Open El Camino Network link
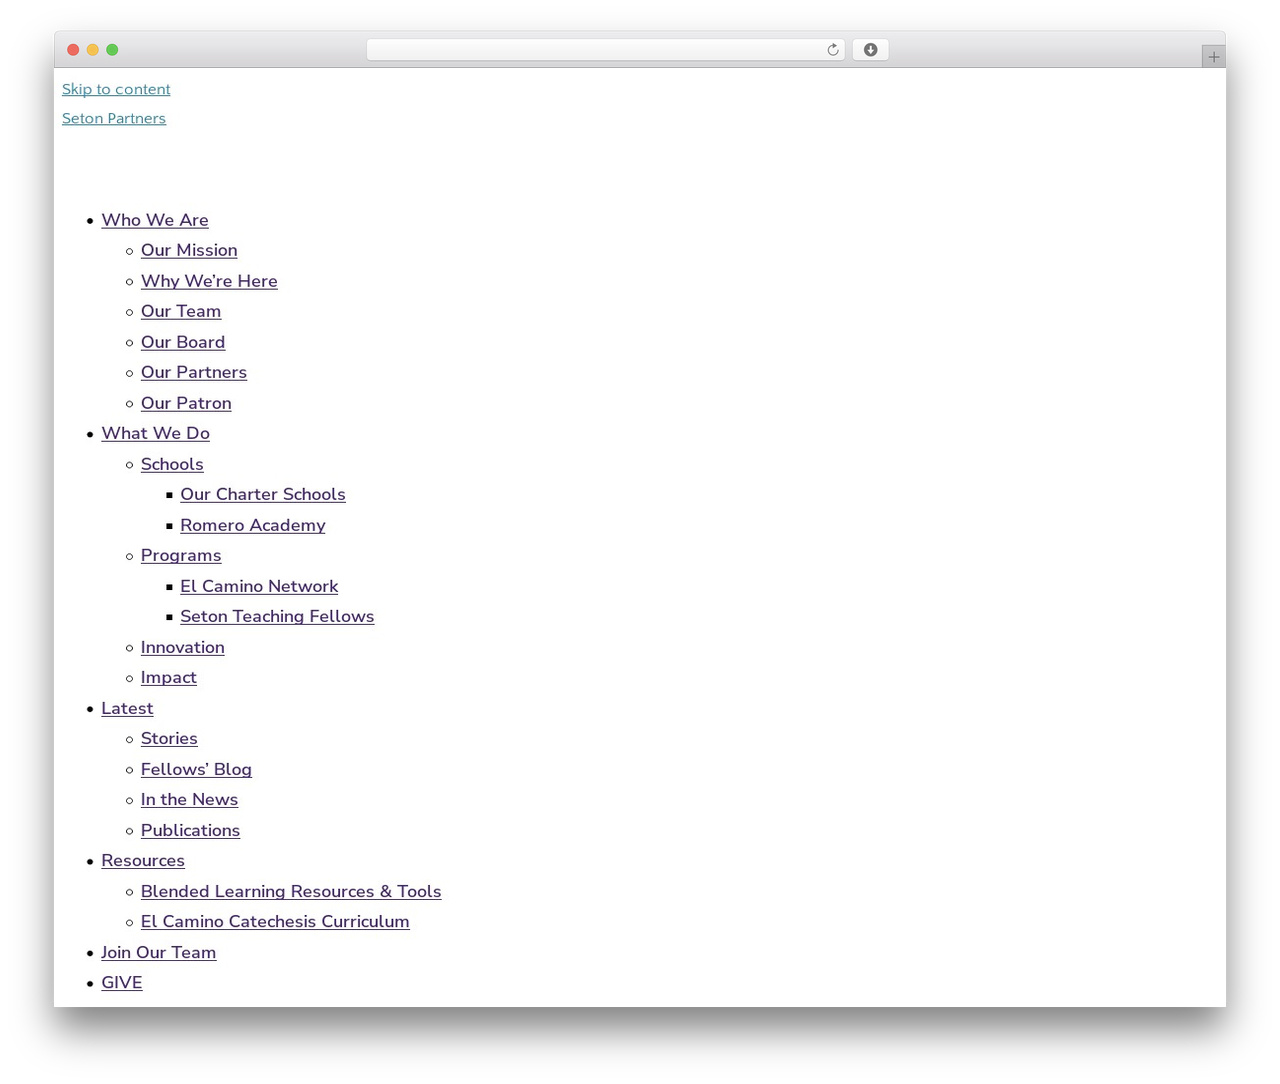Image resolution: width=1280 pixels, height=1084 pixels. click(259, 586)
